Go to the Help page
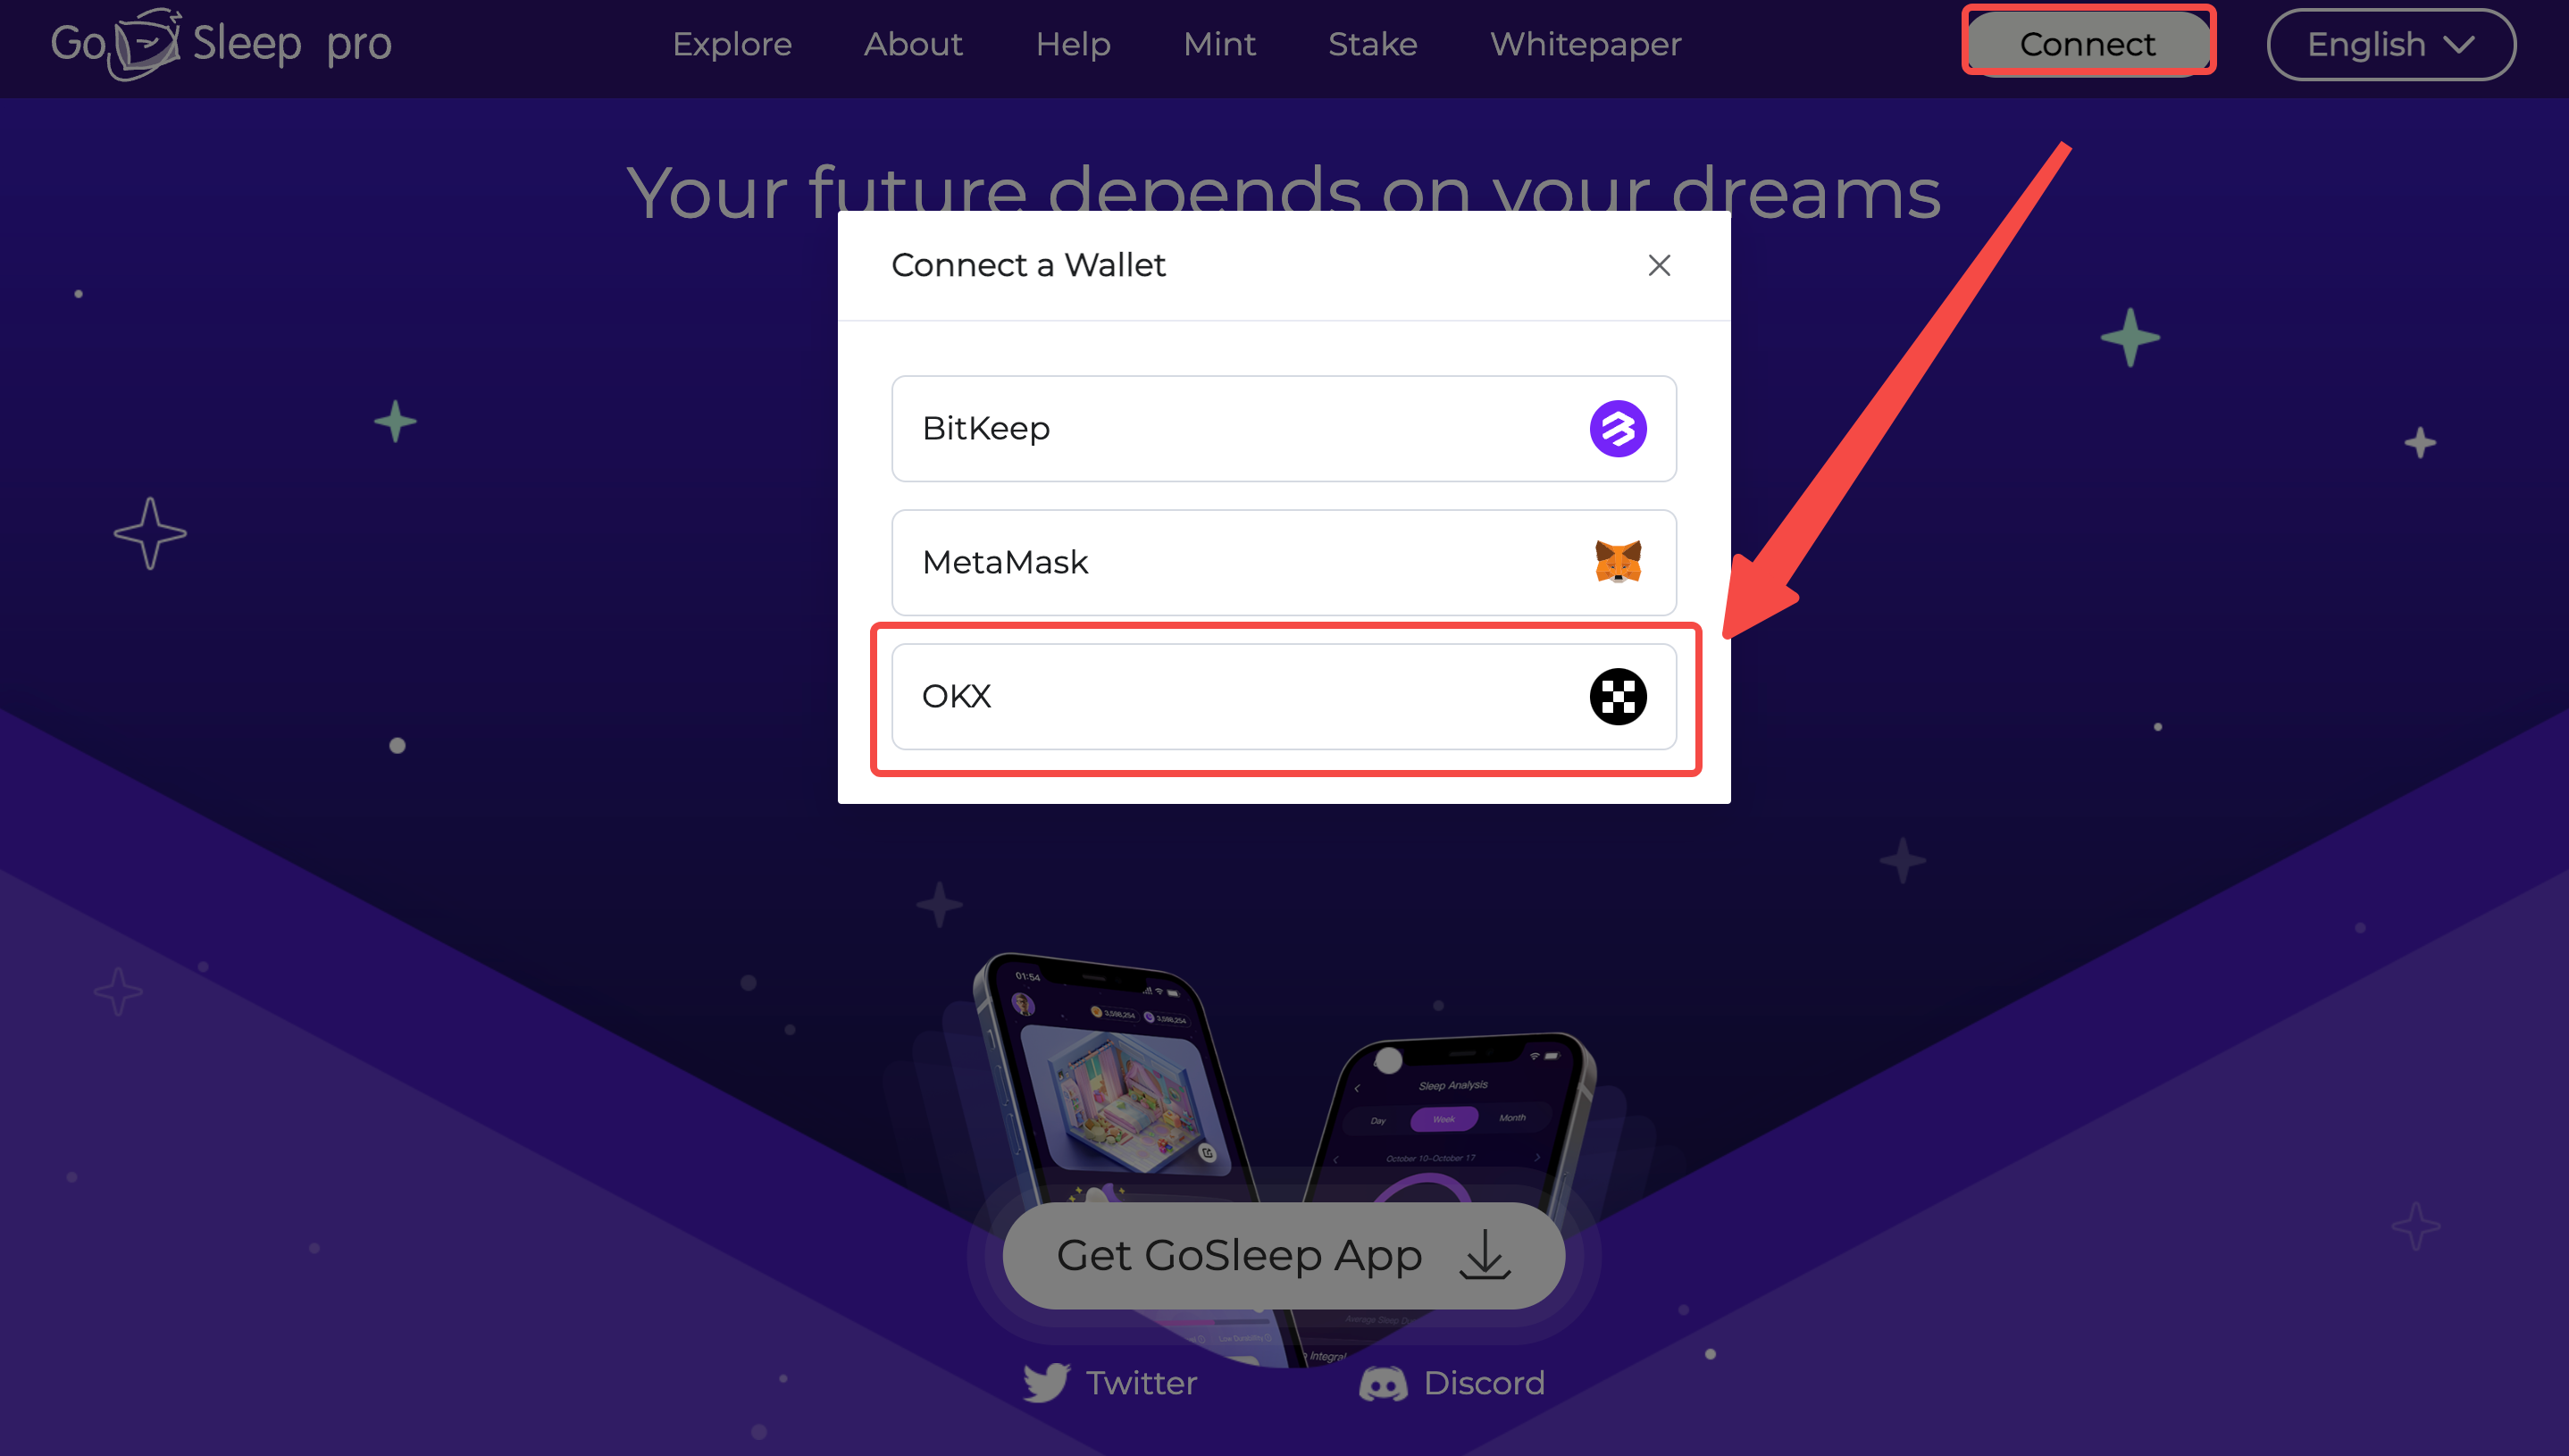Image resolution: width=2569 pixels, height=1456 pixels. coord(1073,44)
